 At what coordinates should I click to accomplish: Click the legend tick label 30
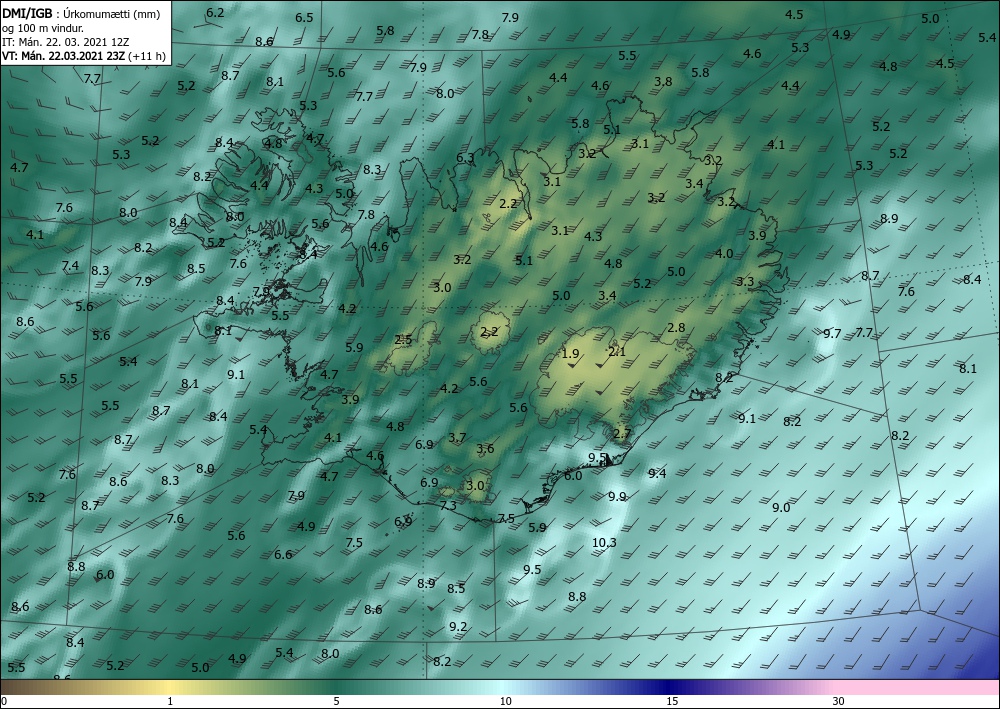839,701
